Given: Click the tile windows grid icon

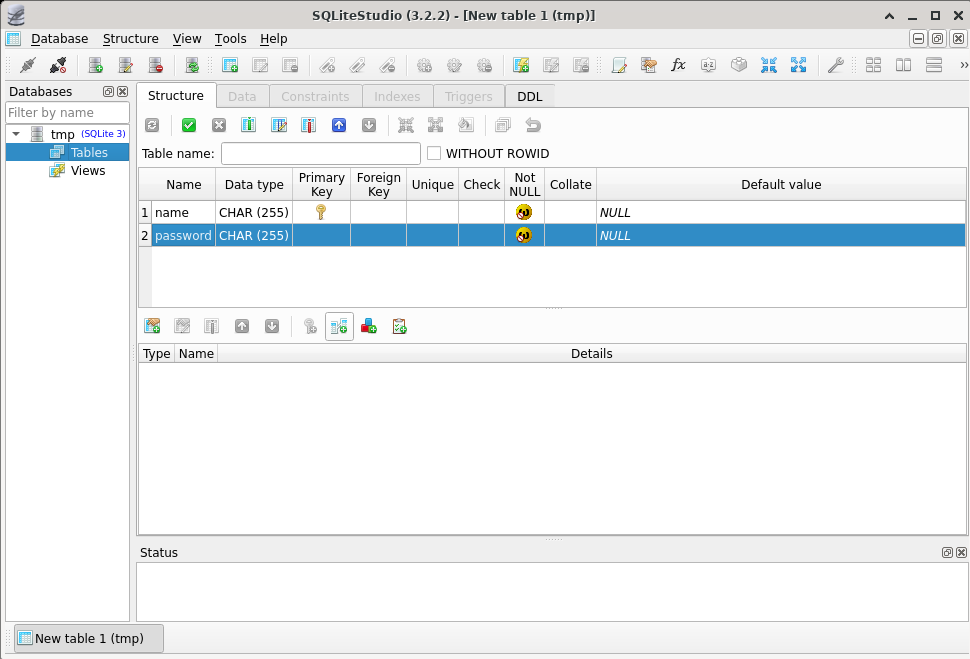Looking at the screenshot, I should 873,65.
